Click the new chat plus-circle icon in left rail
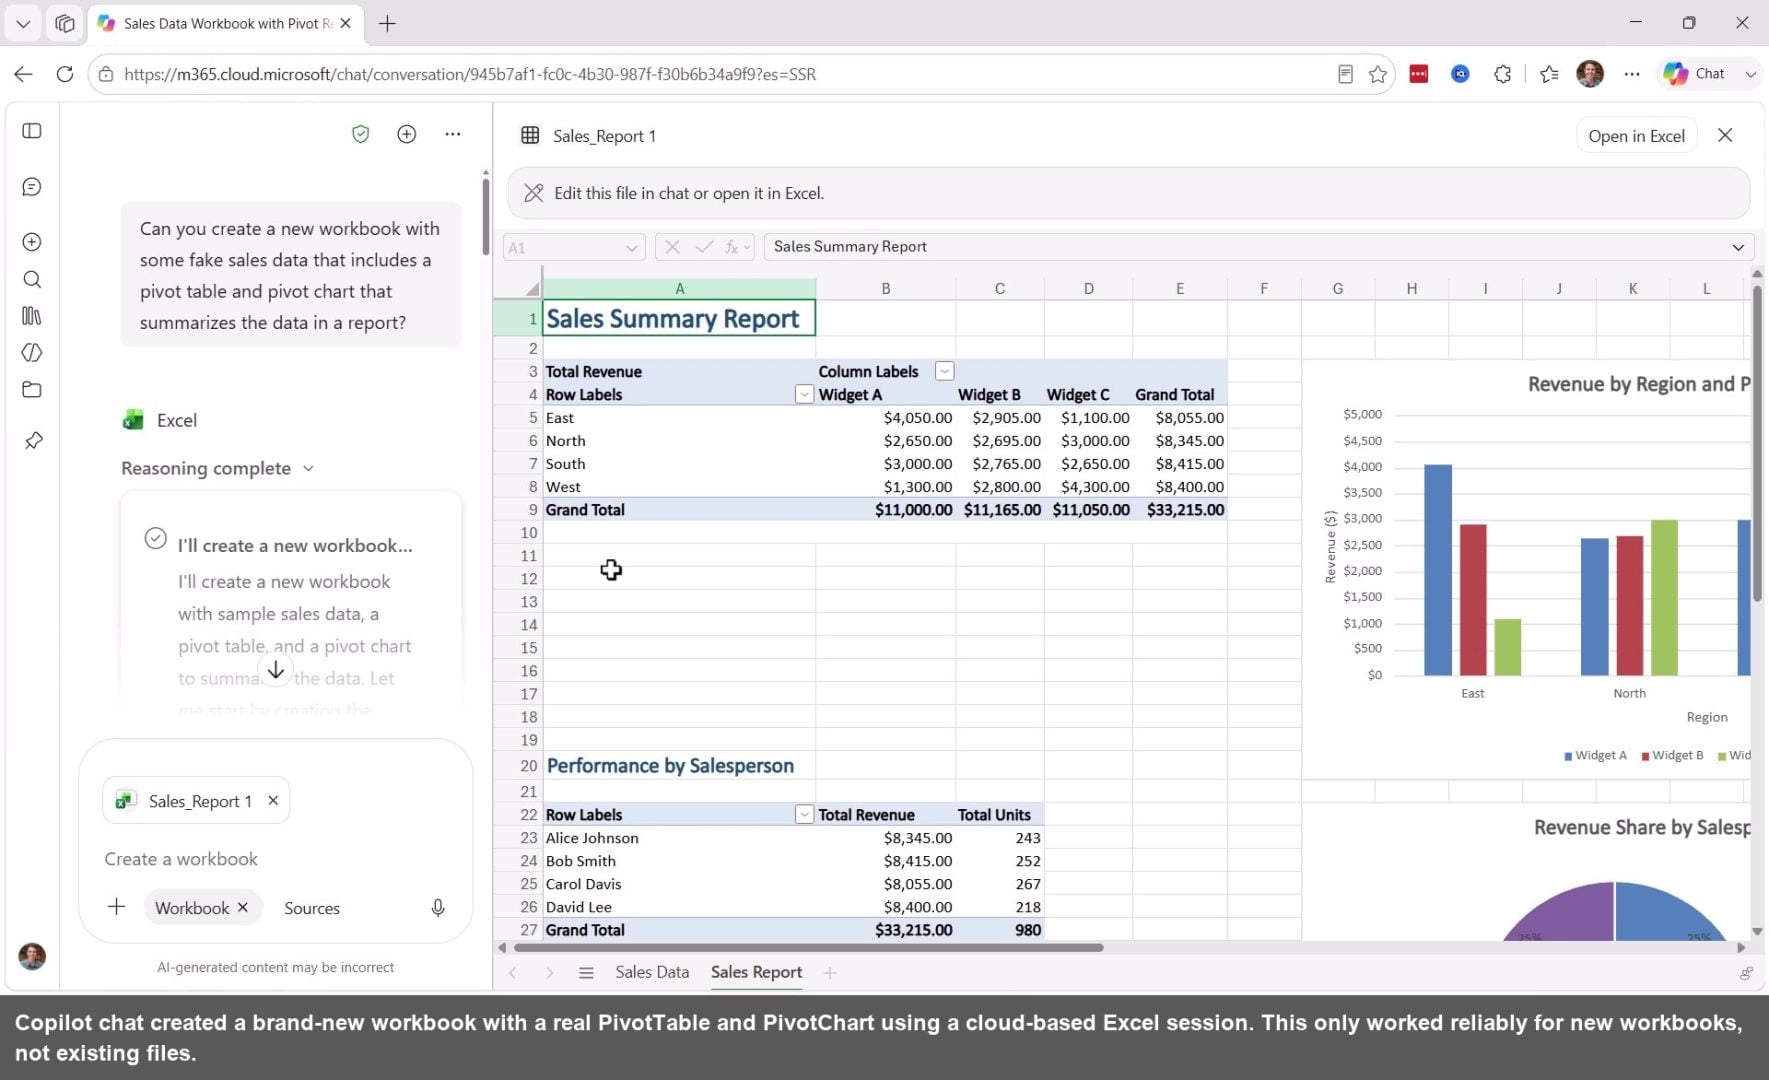This screenshot has height=1080, width=1769. pos(32,242)
